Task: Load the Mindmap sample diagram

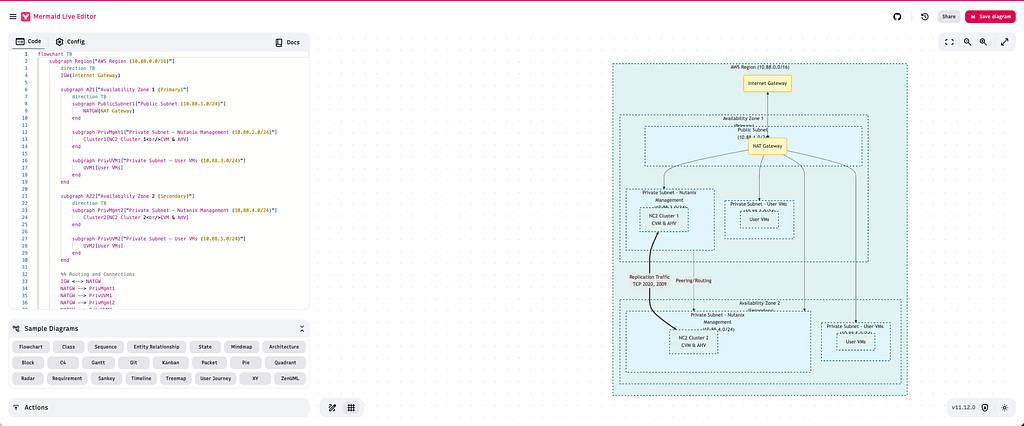Action: [241, 347]
